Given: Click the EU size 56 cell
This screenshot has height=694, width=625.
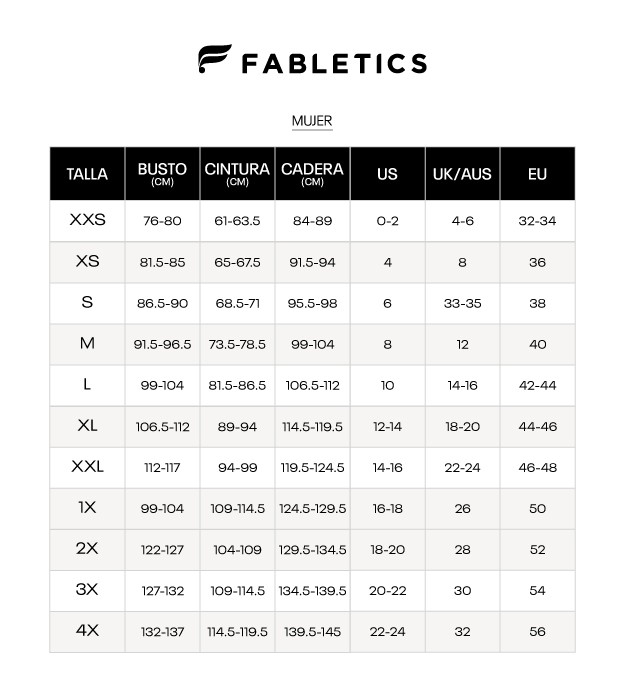Looking at the screenshot, I should [x=537, y=632].
